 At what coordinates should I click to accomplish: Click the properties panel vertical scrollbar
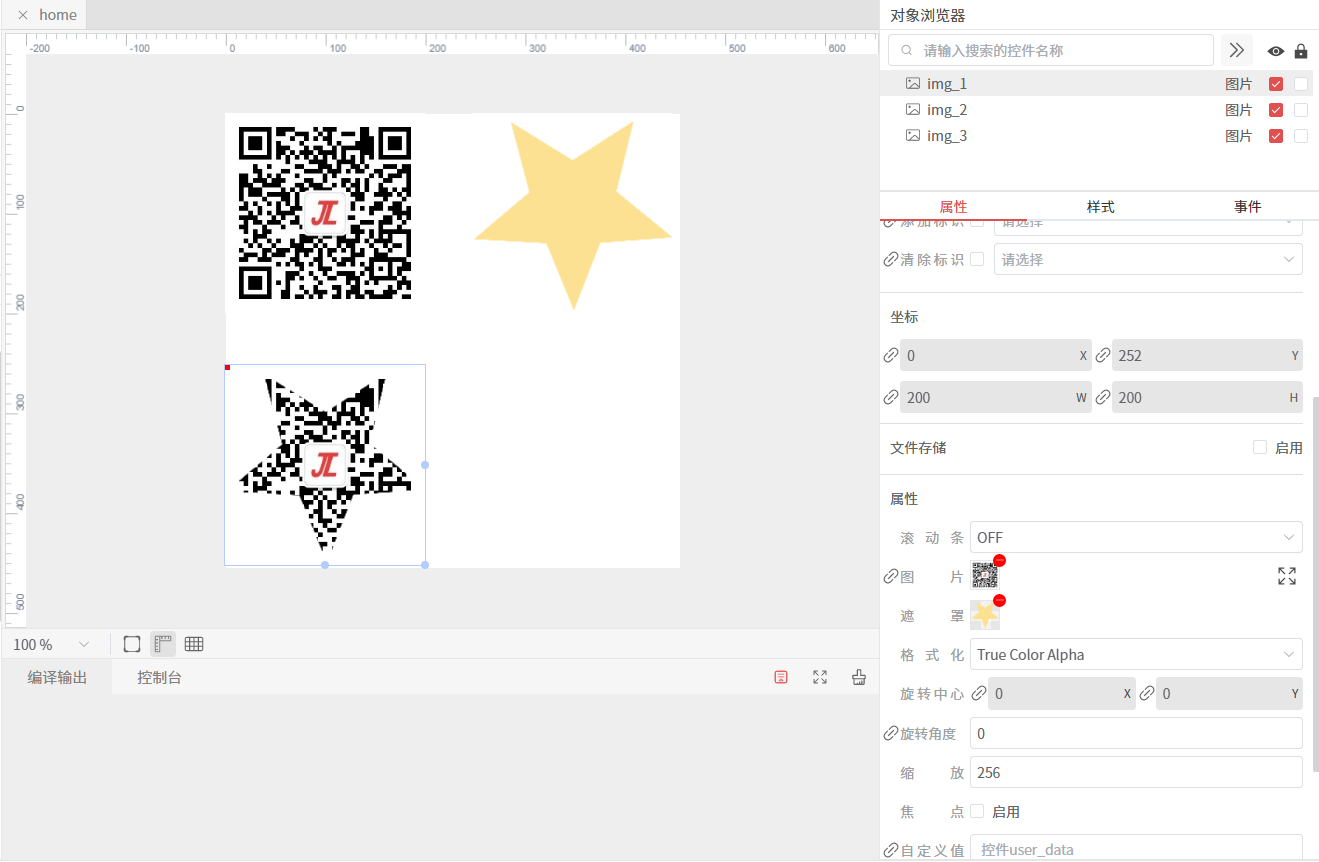click(1315, 584)
